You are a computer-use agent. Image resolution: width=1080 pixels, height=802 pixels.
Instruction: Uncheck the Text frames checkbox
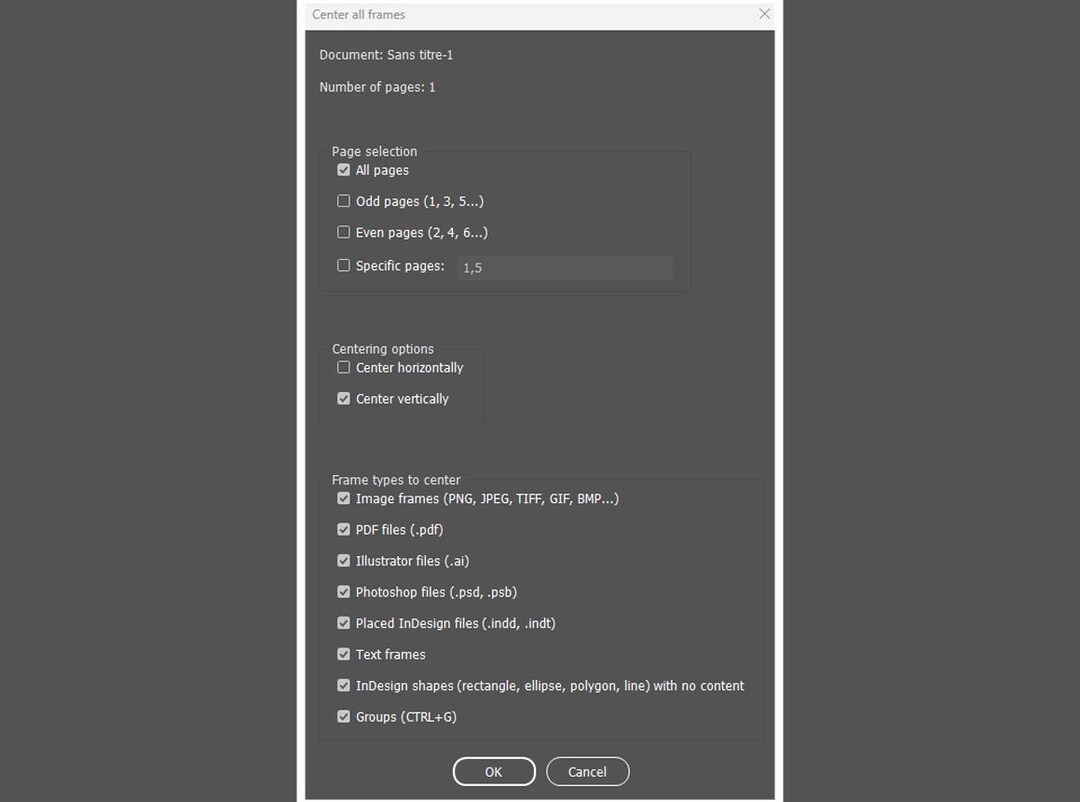tap(344, 655)
